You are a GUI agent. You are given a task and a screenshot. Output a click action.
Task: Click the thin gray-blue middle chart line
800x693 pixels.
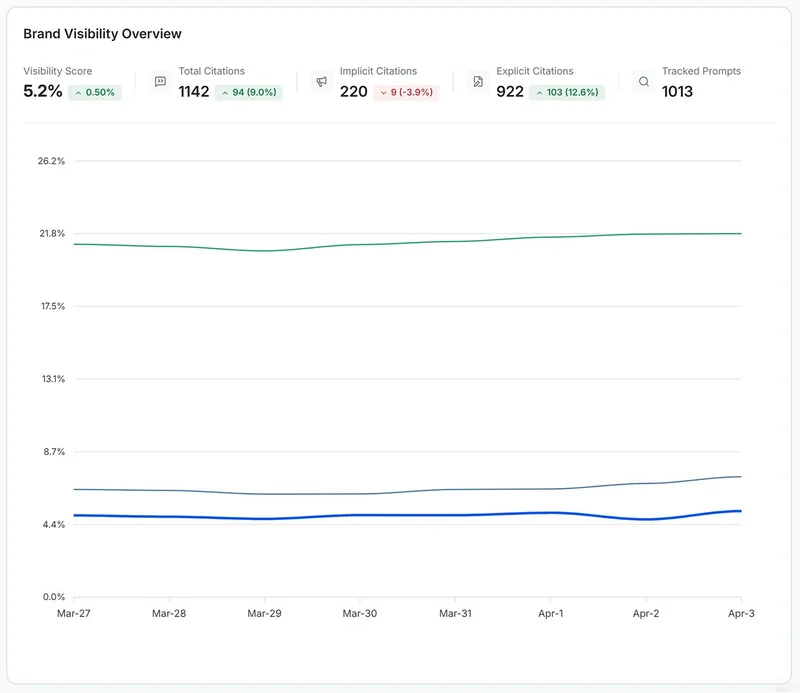coord(400,492)
